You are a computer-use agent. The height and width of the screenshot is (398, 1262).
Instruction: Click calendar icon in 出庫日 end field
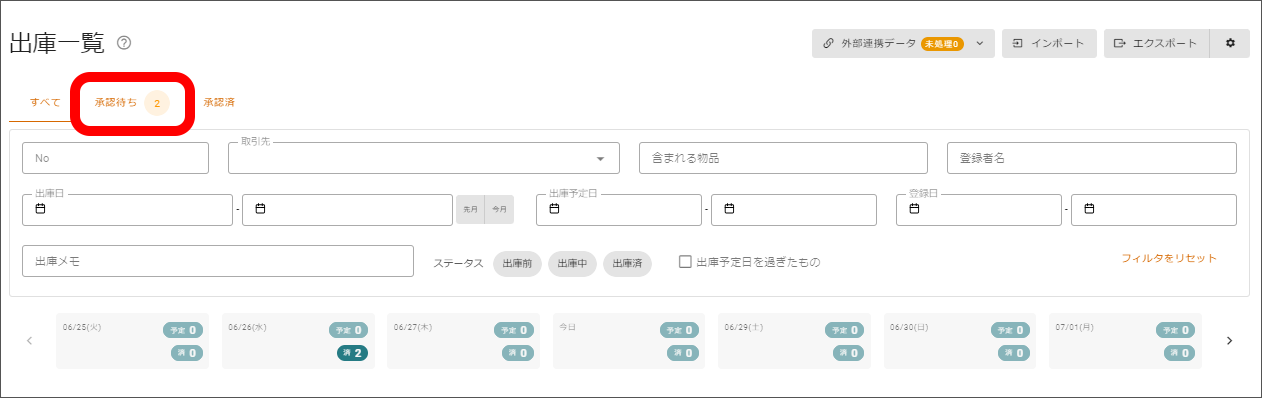coord(260,209)
